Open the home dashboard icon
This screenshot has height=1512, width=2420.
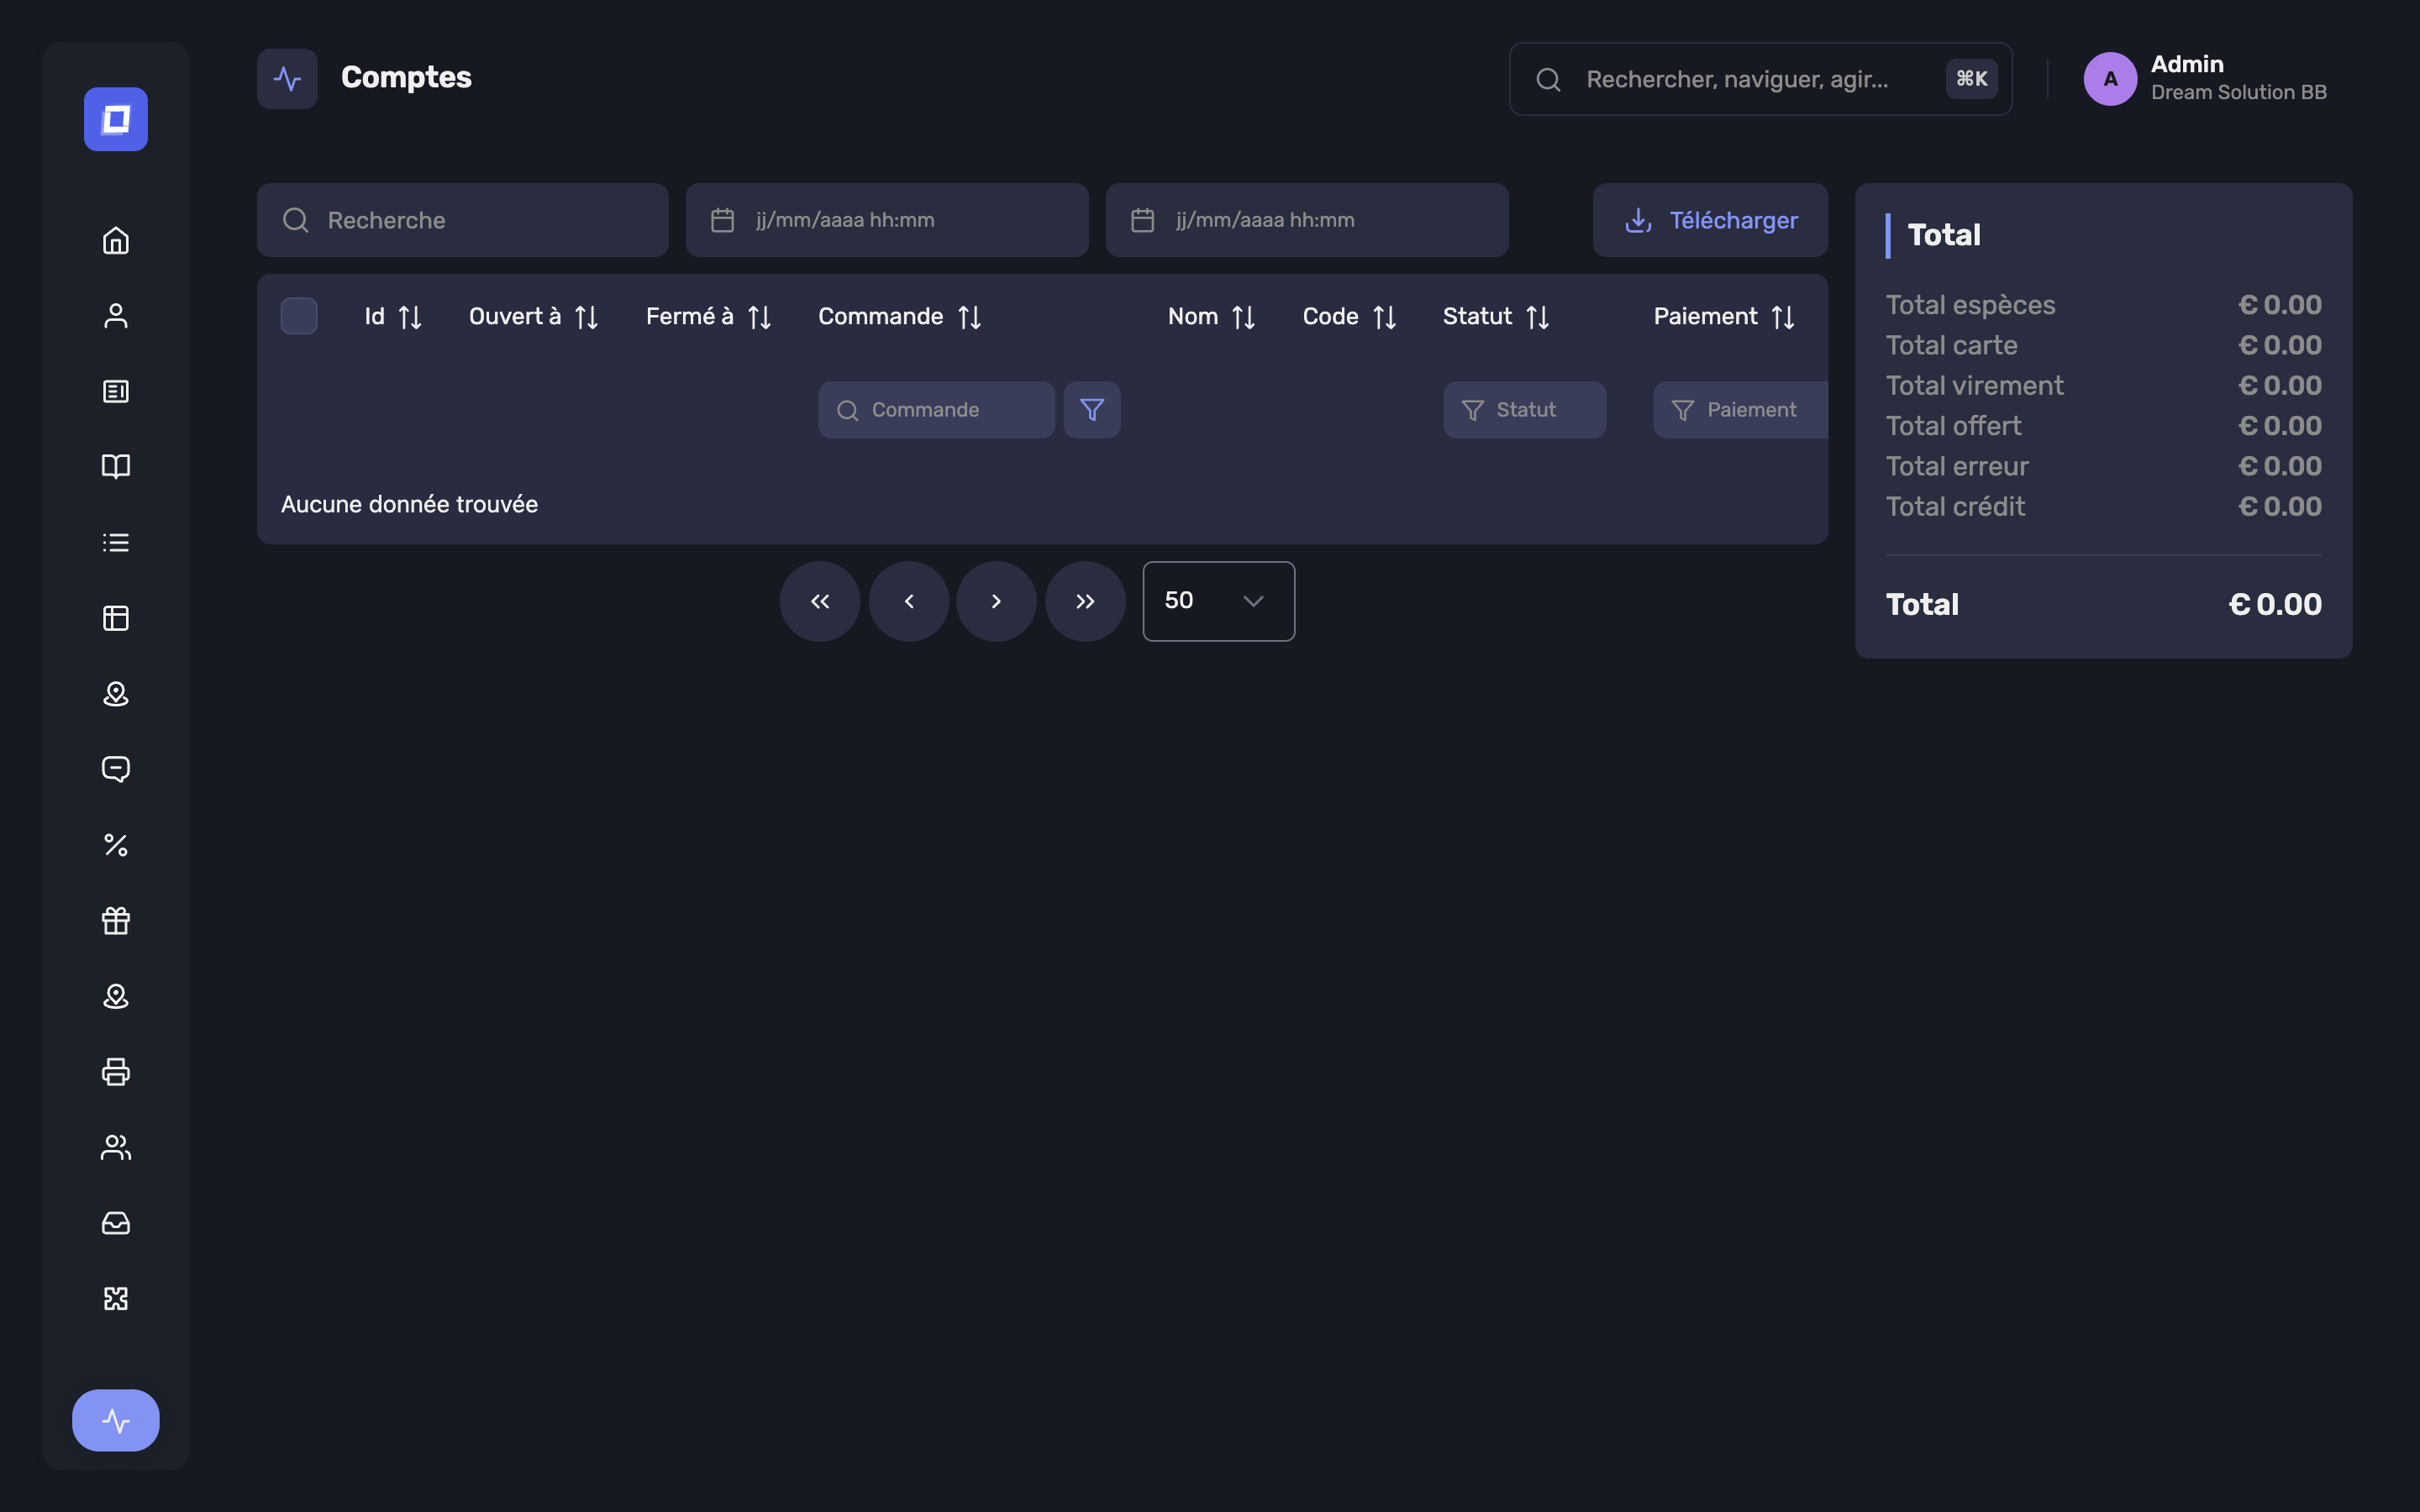tap(116, 240)
